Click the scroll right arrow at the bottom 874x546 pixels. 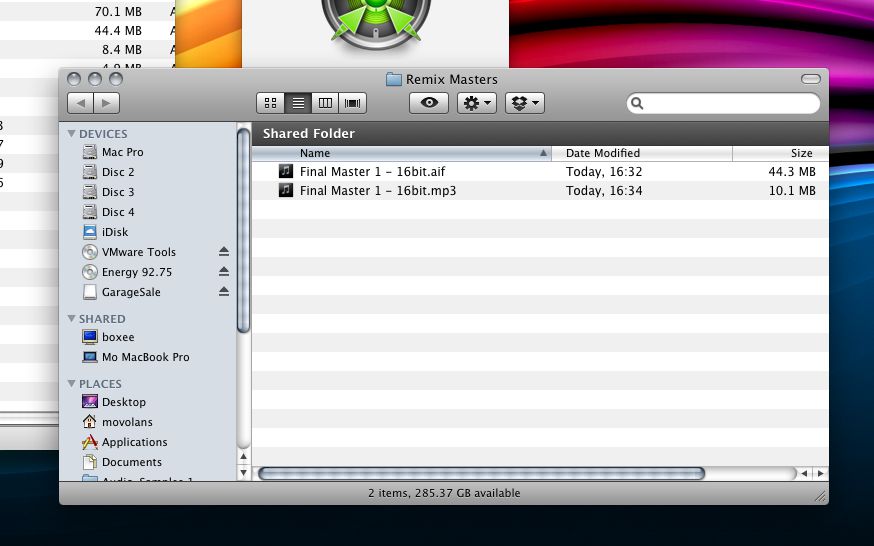click(x=820, y=474)
